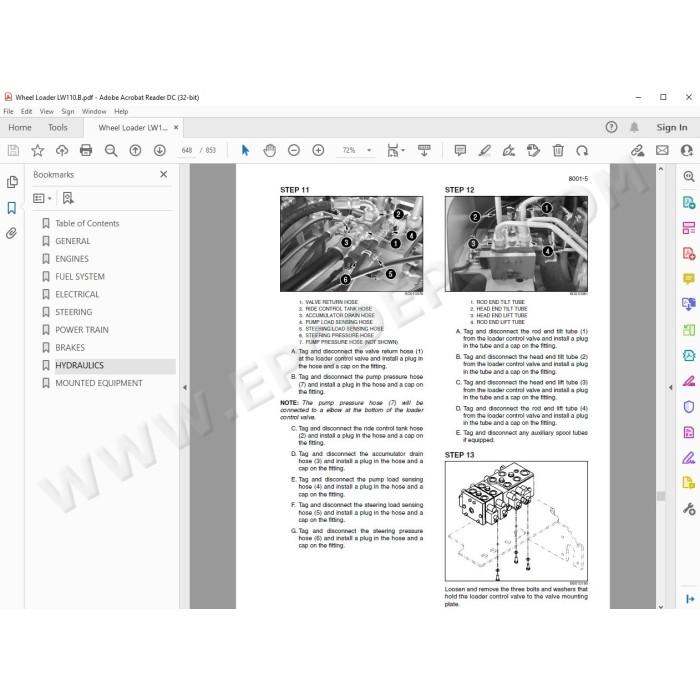Zoom out with minus button
The image size is (700, 700).
[x=294, y=150]
